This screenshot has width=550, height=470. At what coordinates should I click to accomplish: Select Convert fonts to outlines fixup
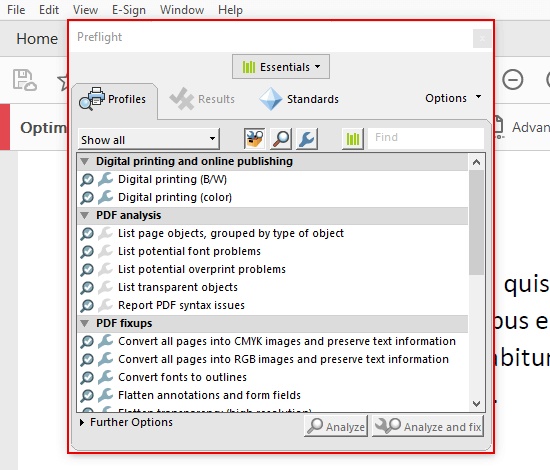[x=272, y=377]
